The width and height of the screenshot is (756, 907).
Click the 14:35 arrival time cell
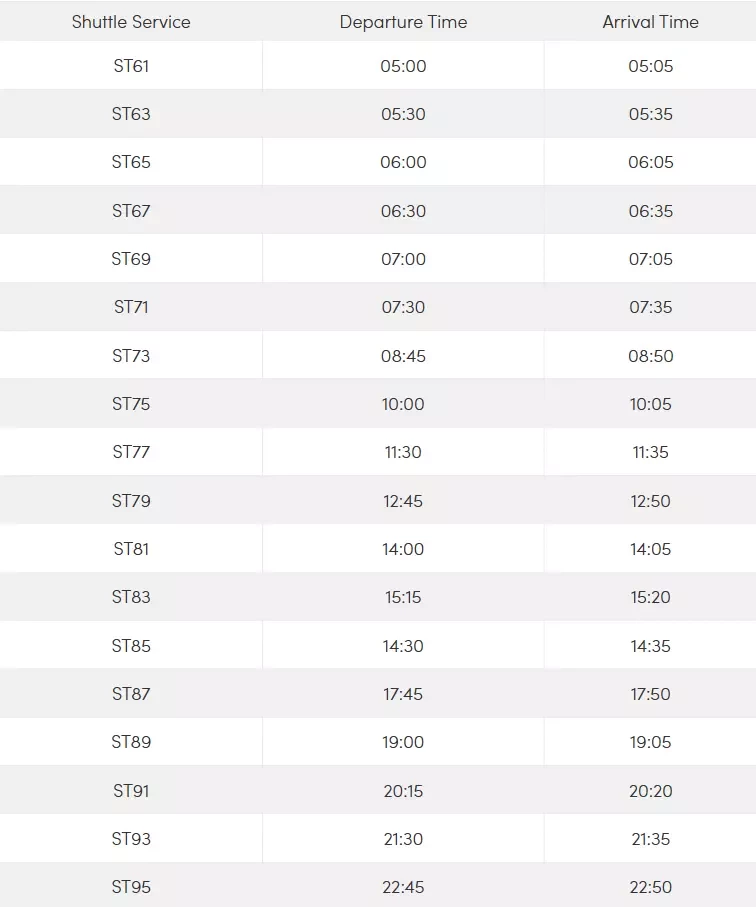point(650,646)
